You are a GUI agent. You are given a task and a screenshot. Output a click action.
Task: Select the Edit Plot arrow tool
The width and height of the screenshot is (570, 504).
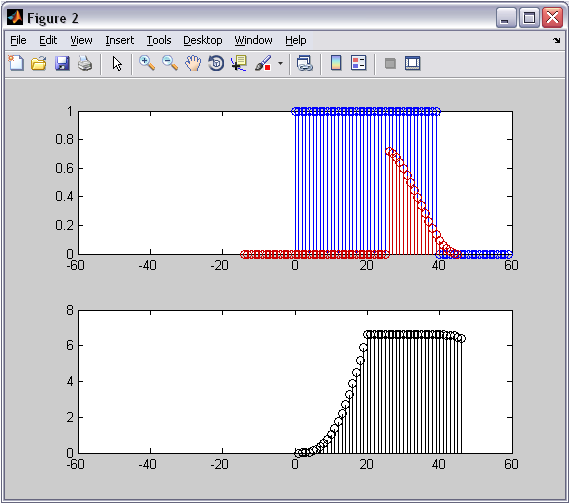pyautogui.click(x=117, y=63)
